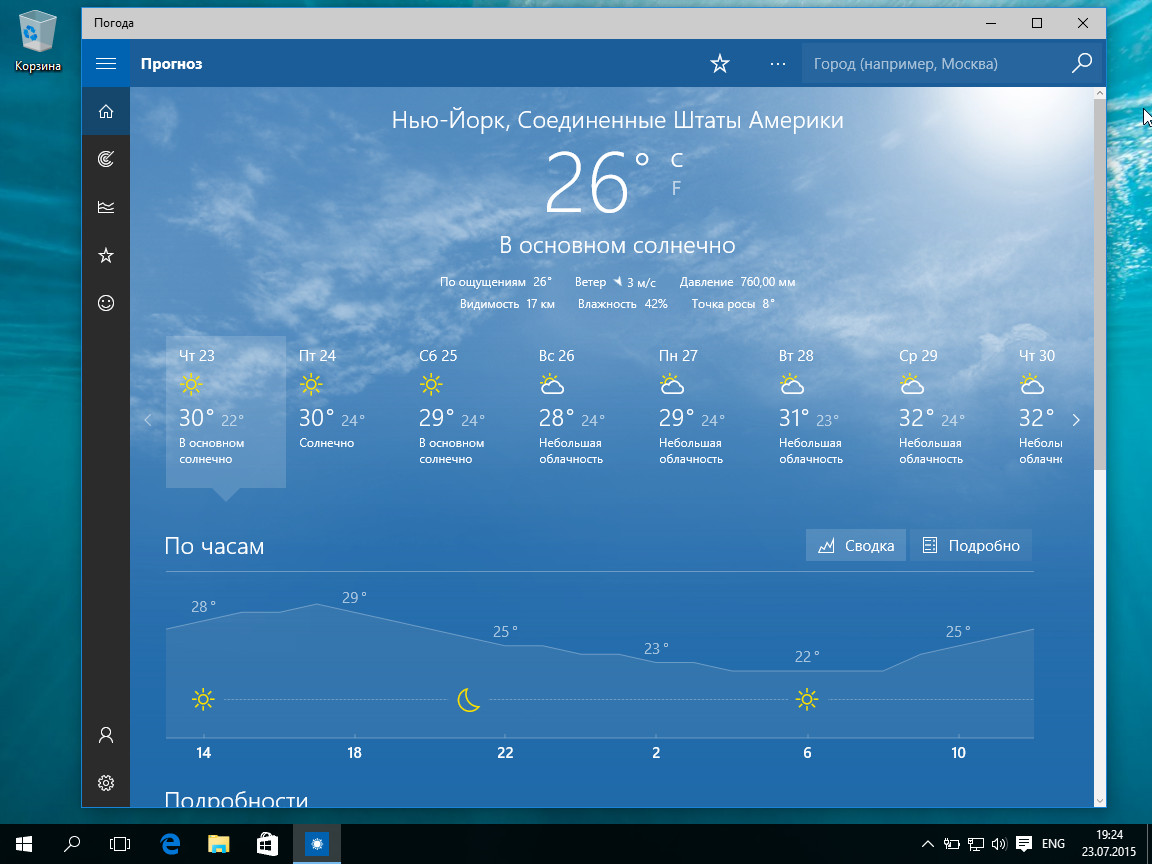Go to the Home forecast icon
Screen dimensions: 1152x864
(106, 112)
